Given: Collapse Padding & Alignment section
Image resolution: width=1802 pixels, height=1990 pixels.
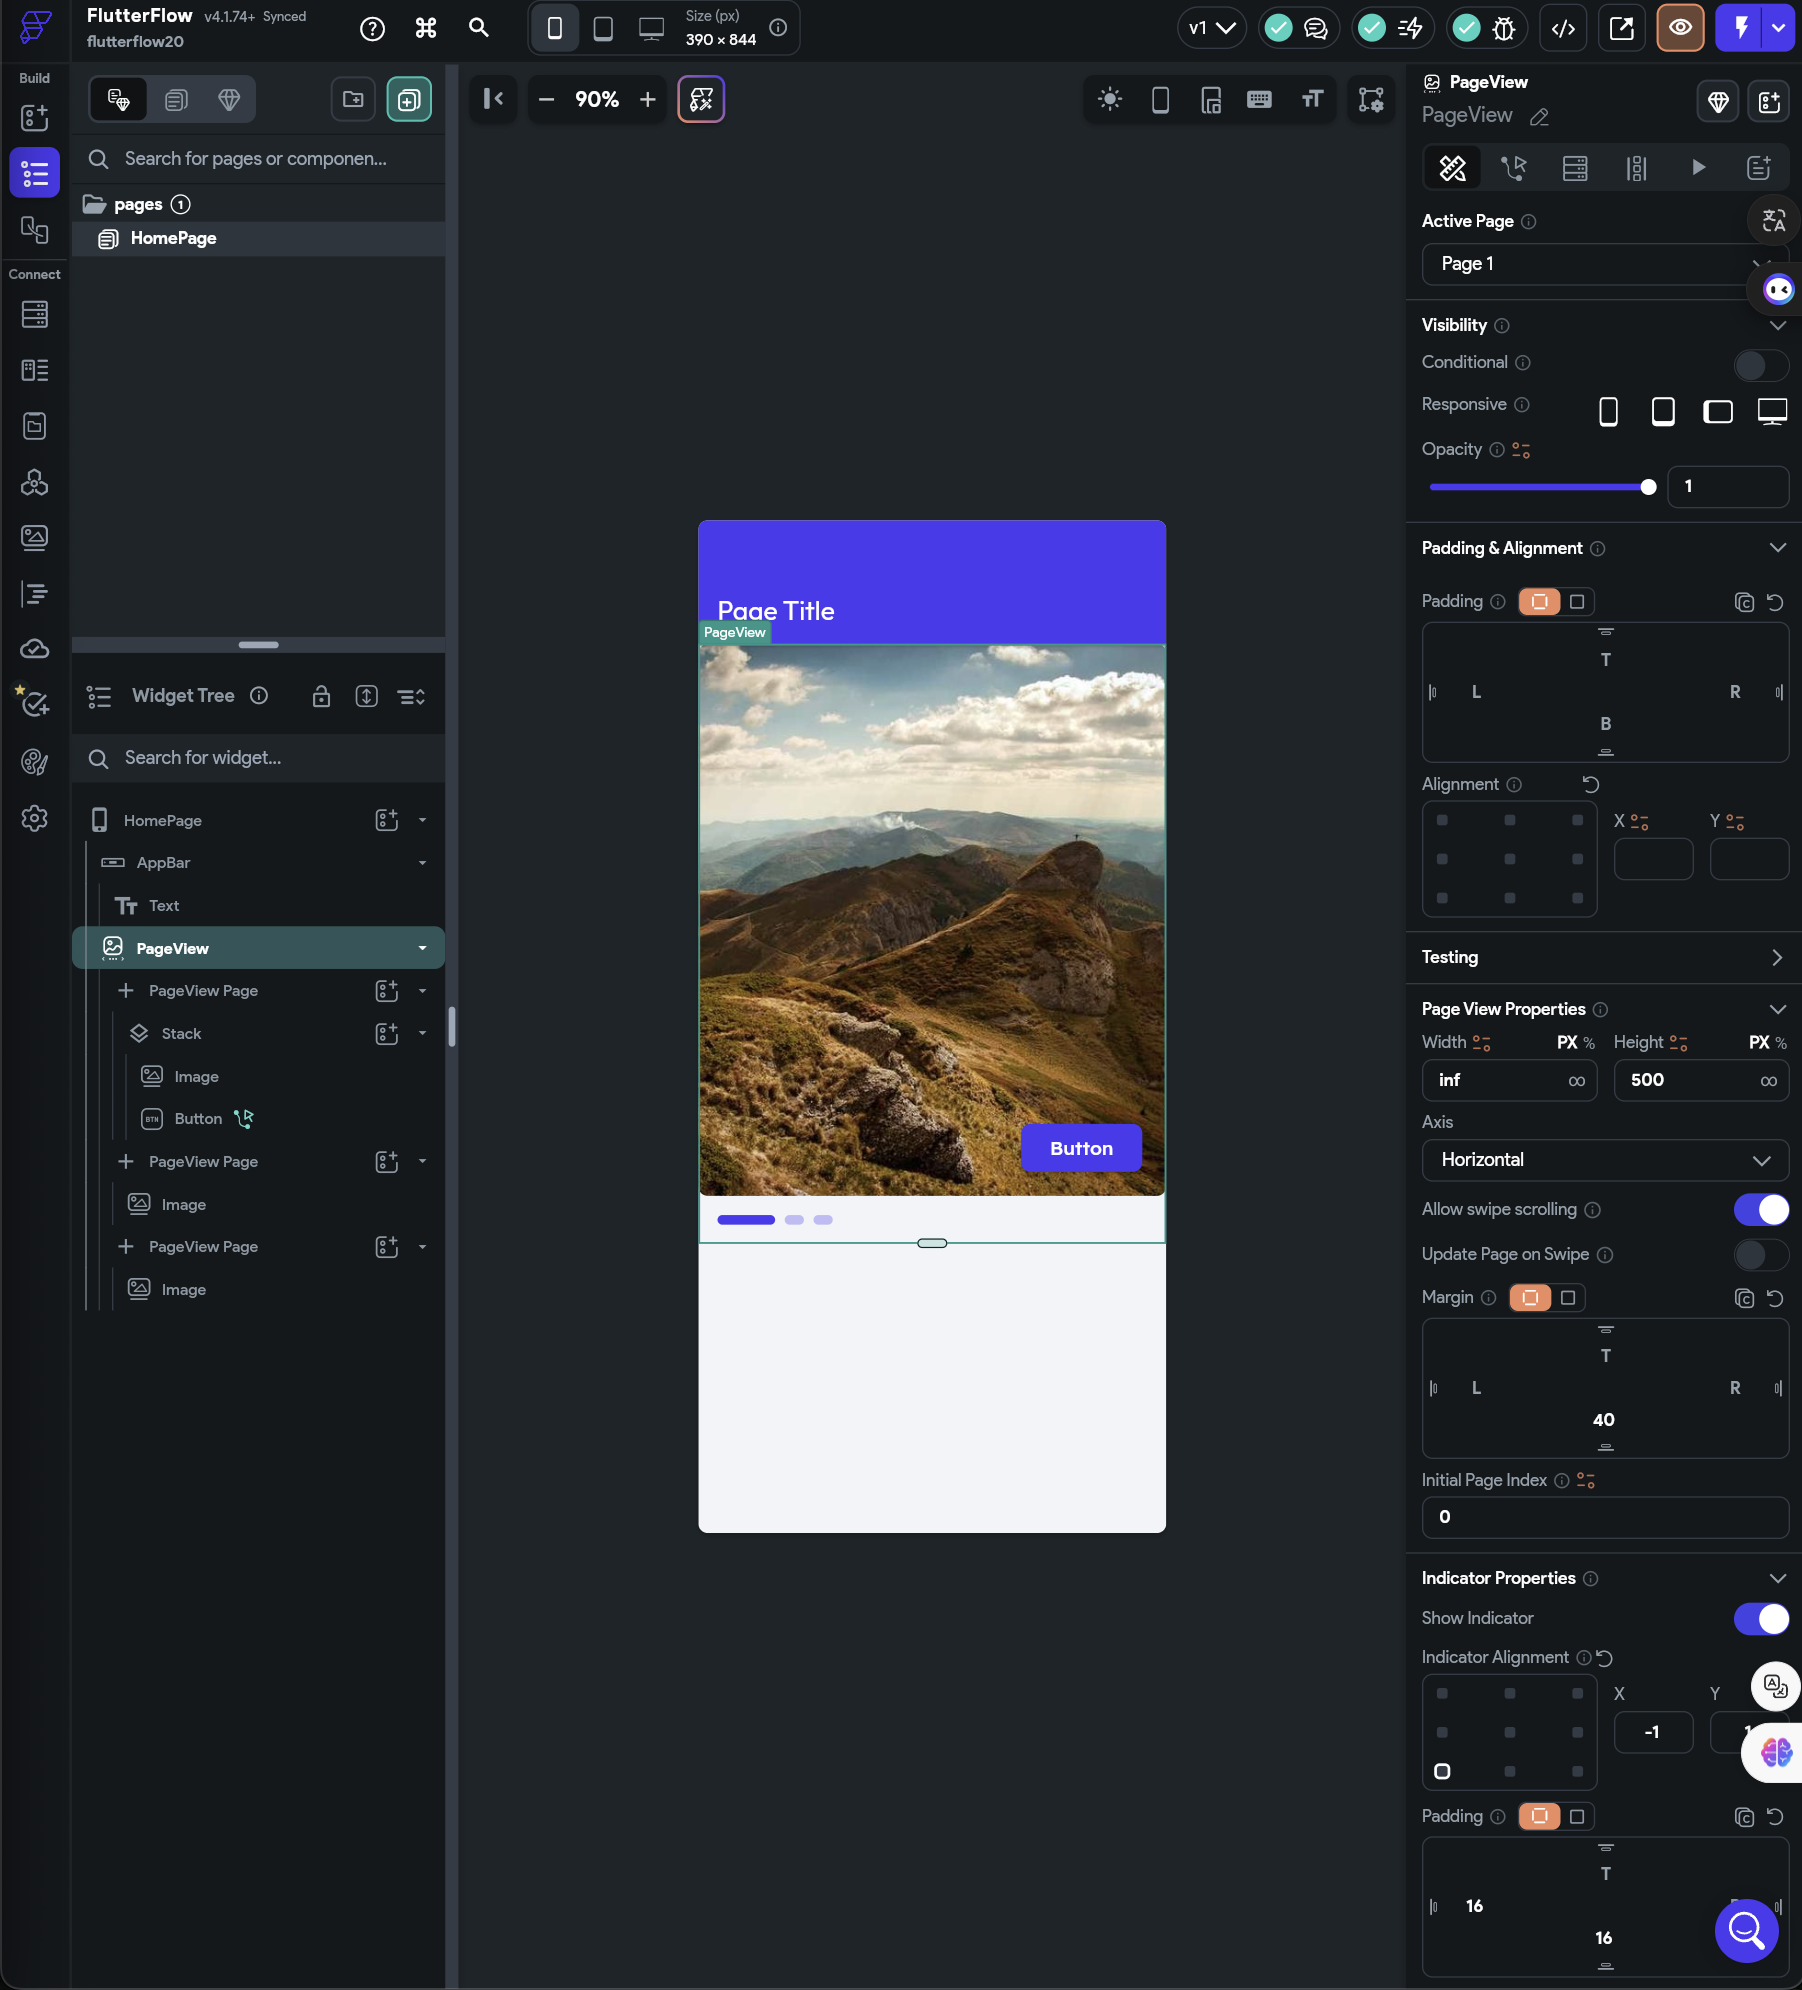Looking at the screenshot, I should point(1777,548).
